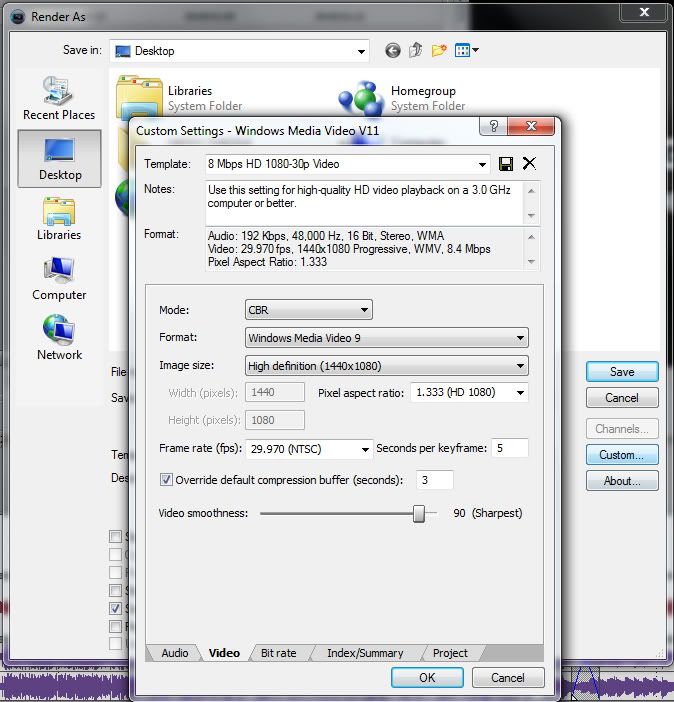Toggle Override default compression buffer checkbox
The height and width of the screenshot is (702, 674).
[x=166, y=480]
